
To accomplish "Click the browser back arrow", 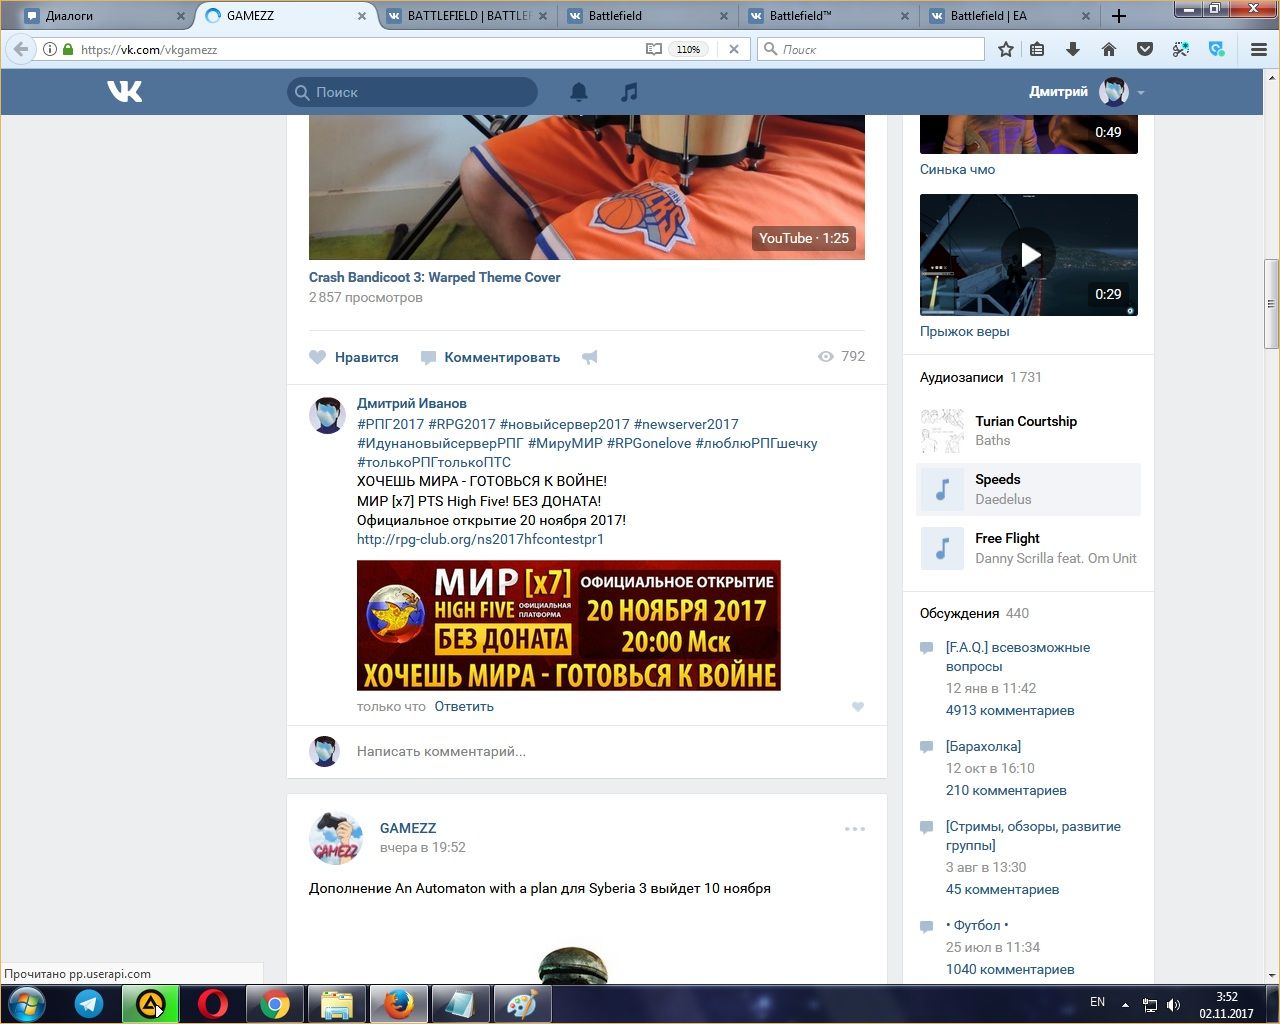I will (x=21, y=49).
